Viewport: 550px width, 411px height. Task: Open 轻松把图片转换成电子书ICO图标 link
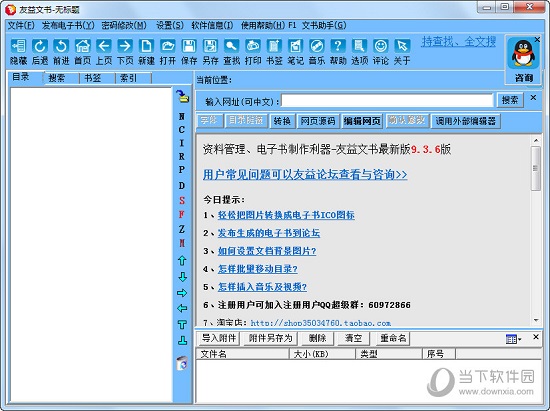(x=286, y=215)
